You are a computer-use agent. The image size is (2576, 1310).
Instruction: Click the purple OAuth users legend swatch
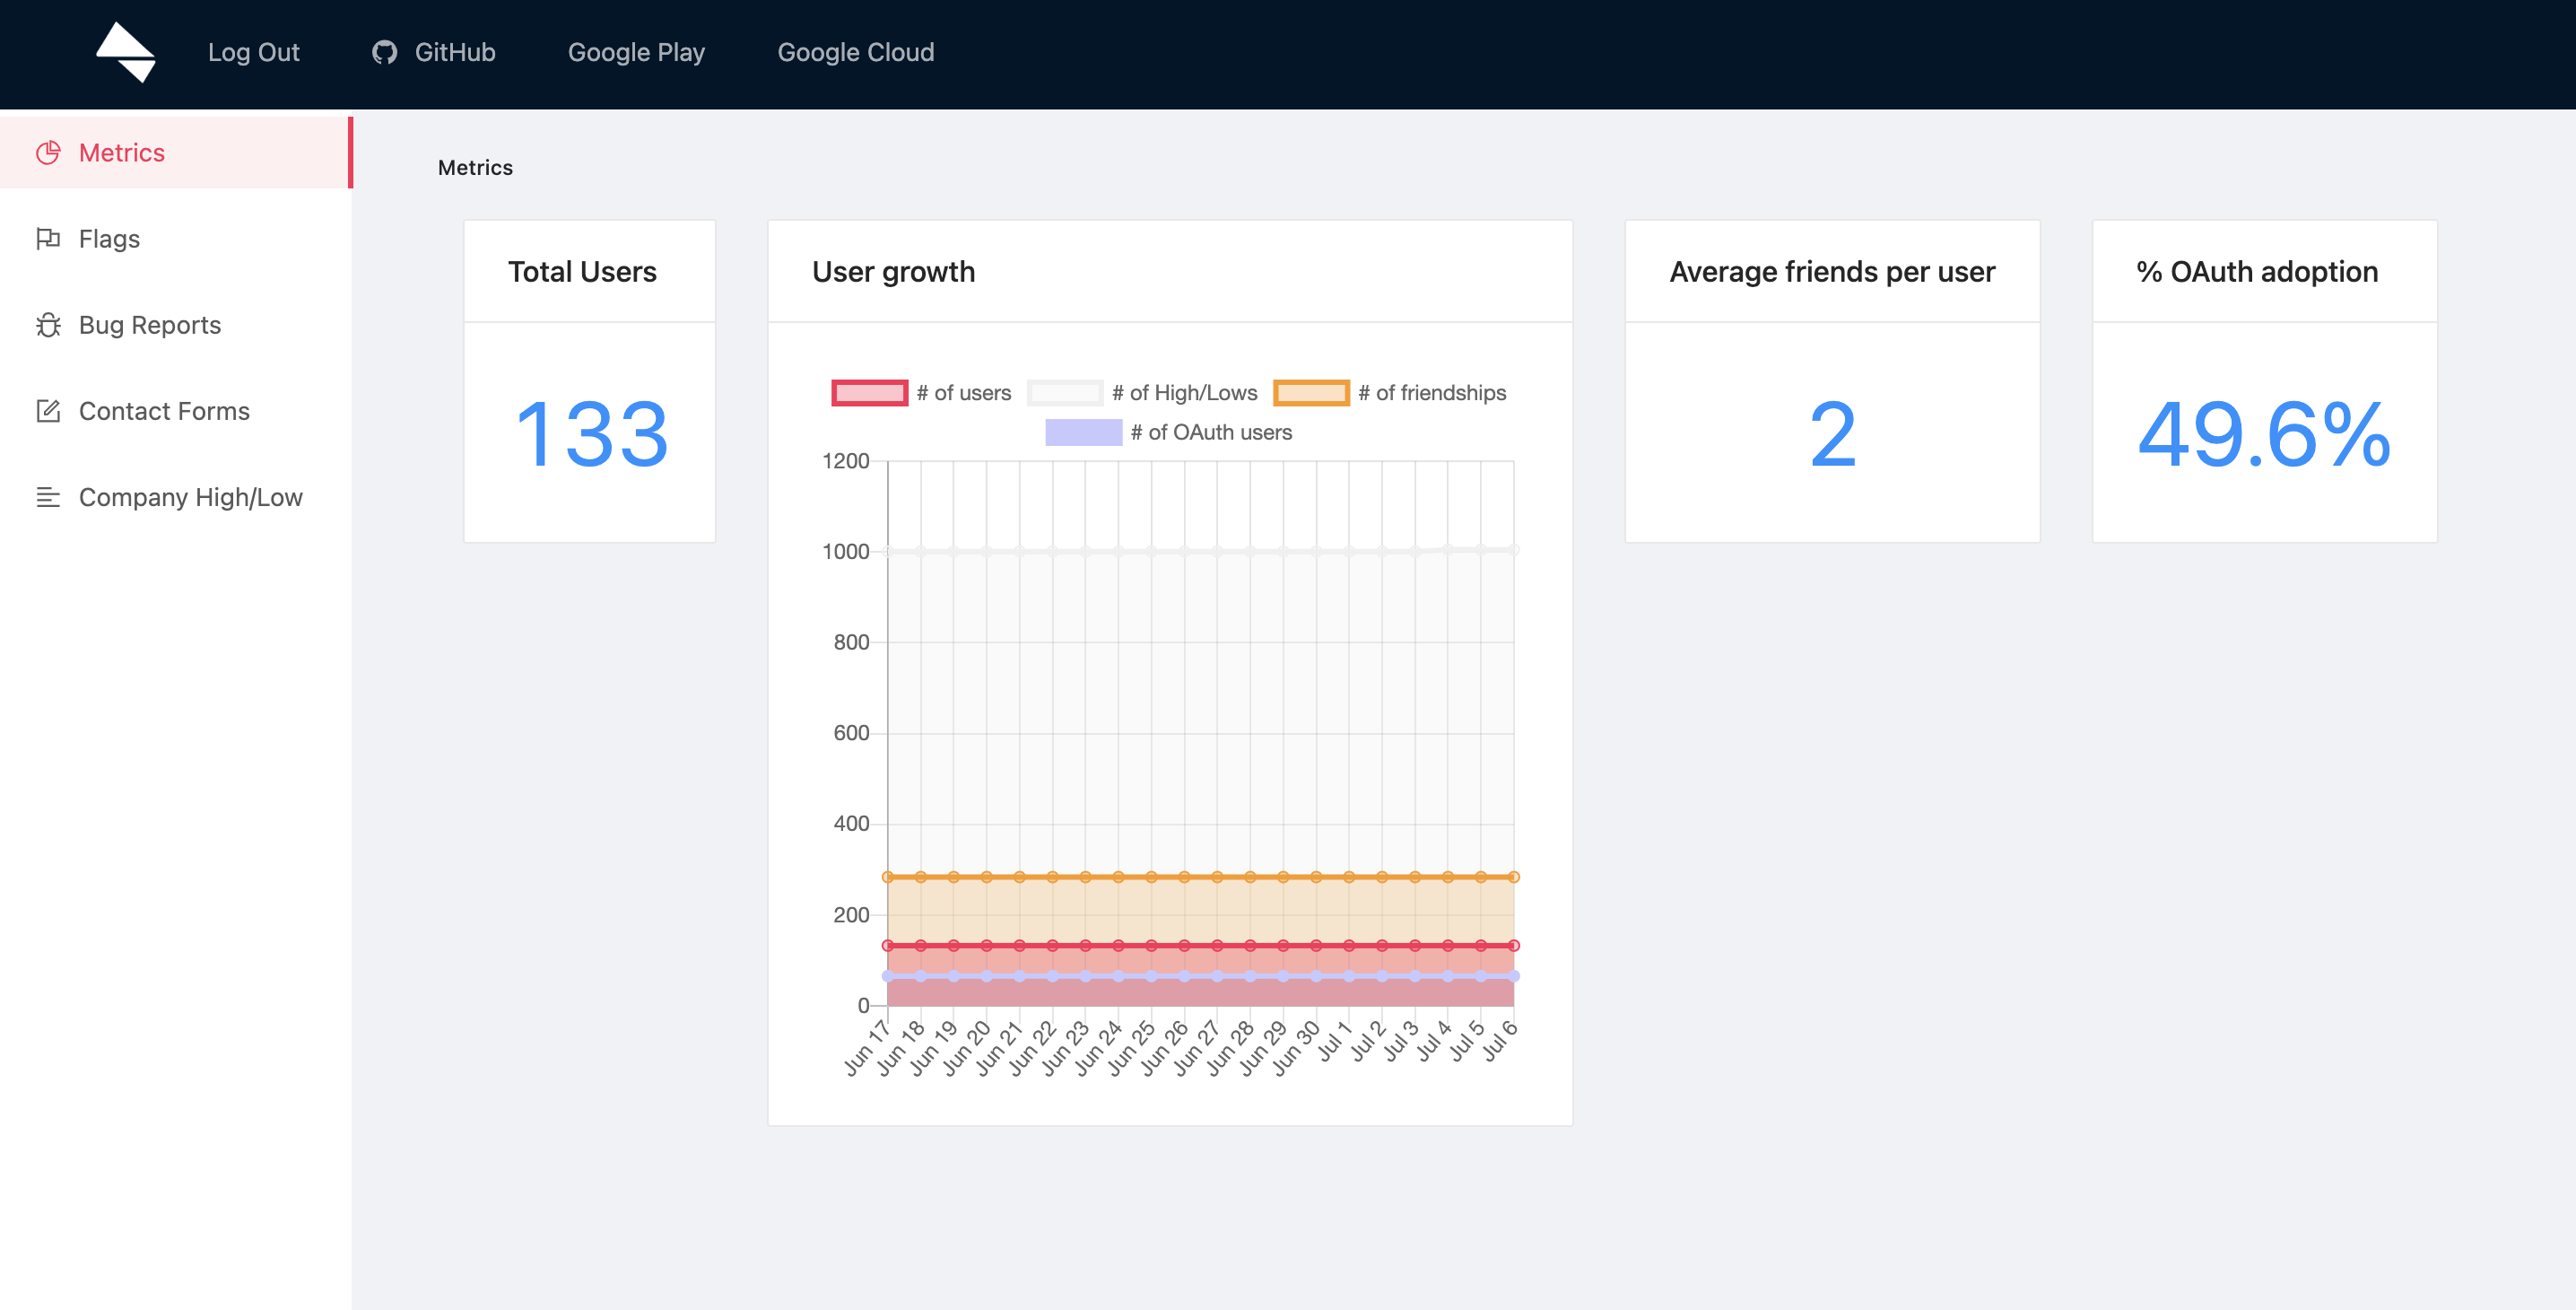click(1083, 432)
